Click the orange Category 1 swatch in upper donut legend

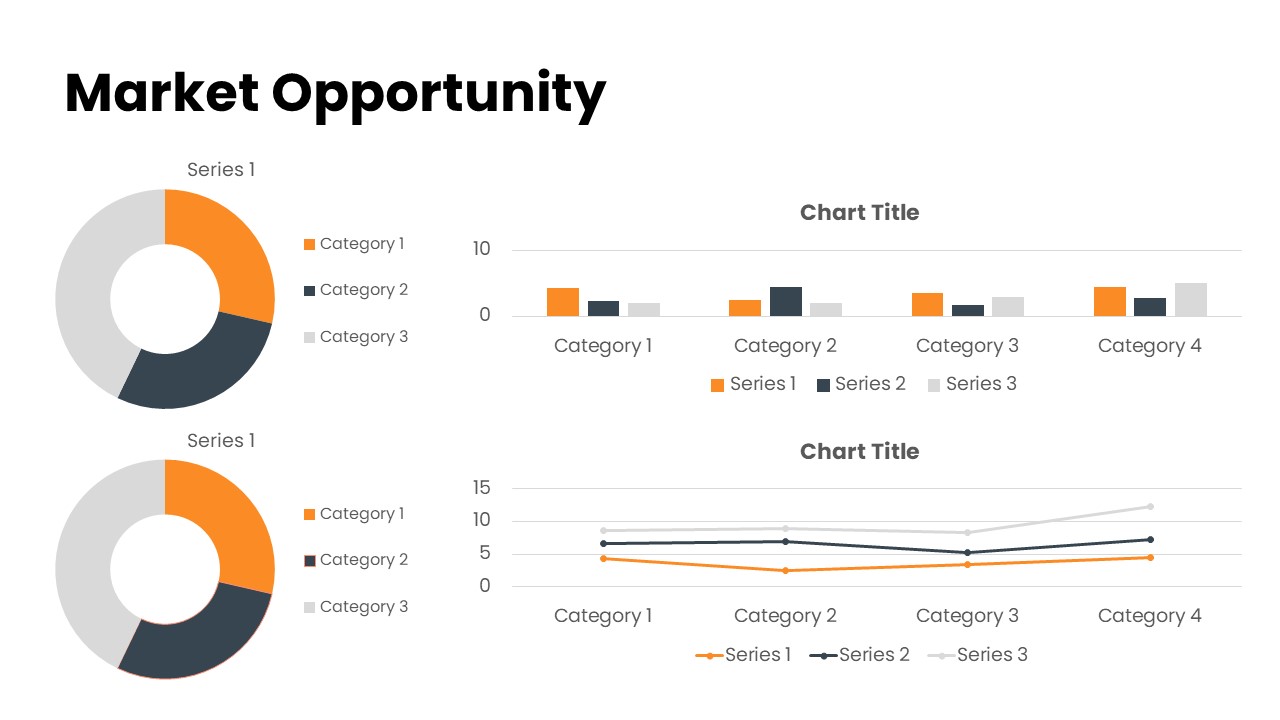pos(310,244)
